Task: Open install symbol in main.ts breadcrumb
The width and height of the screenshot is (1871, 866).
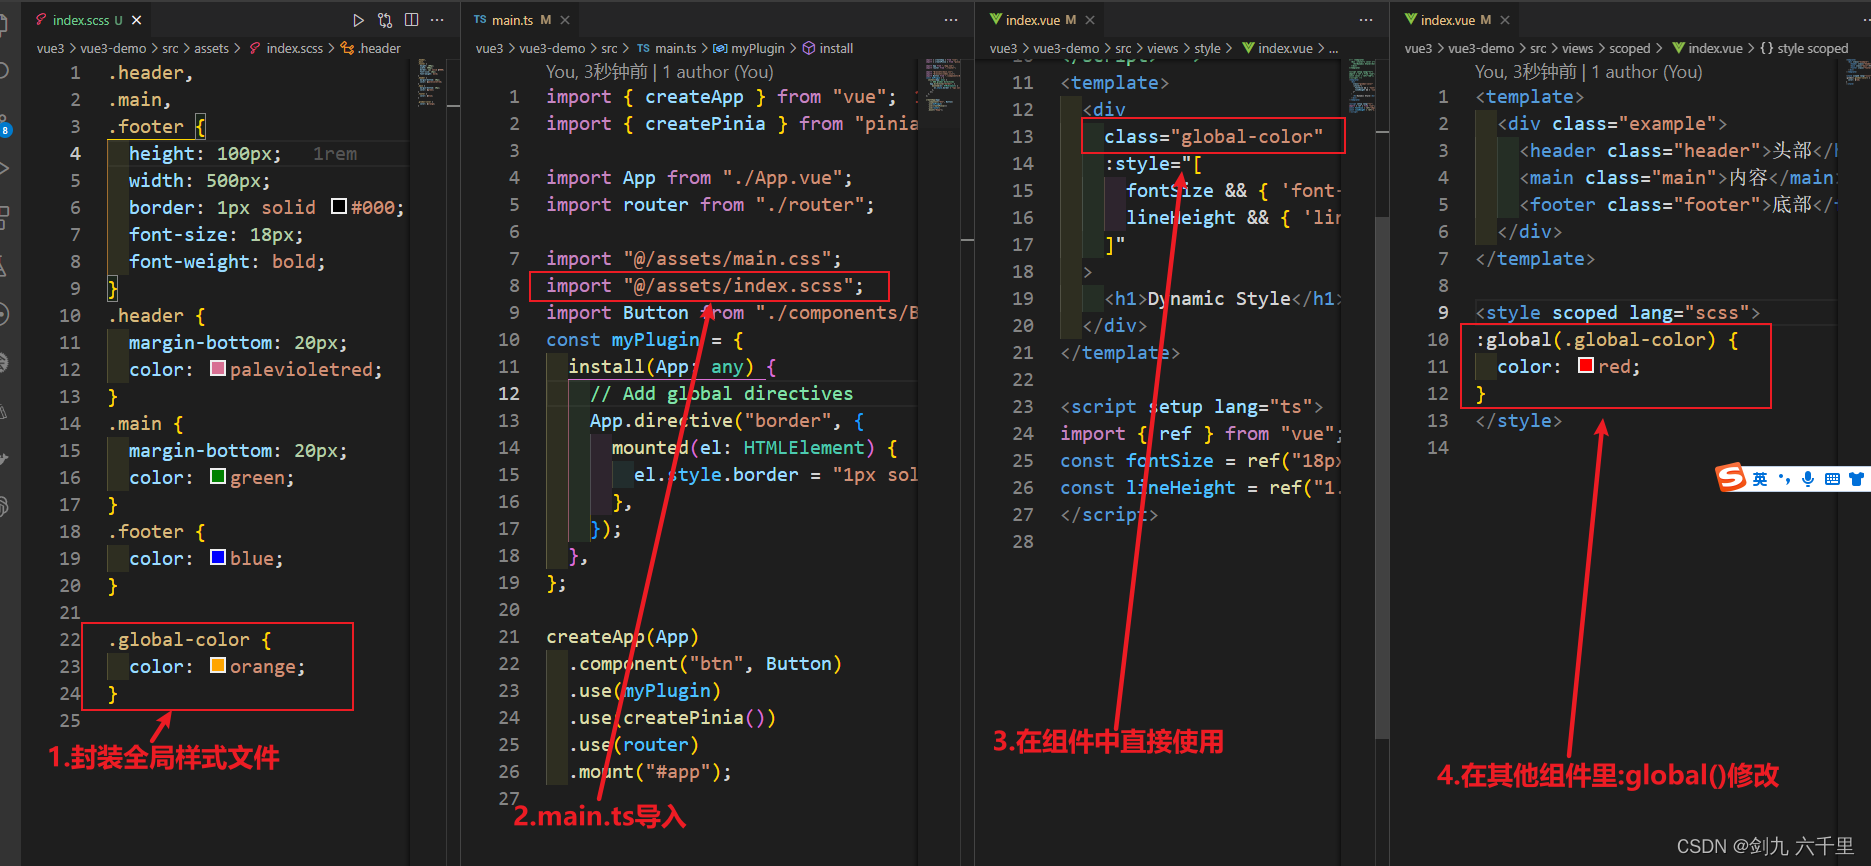Action: (x=828, y=48)
